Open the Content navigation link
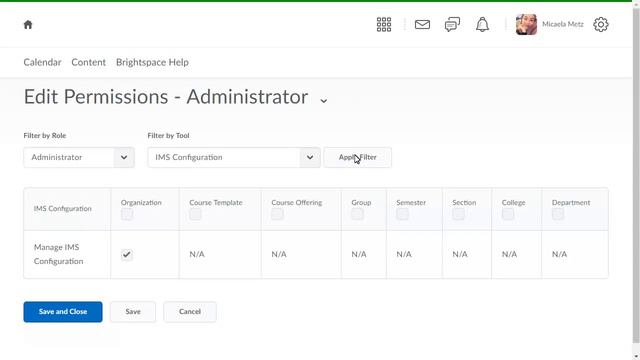The width and height of the screenshot is (640, 360). pos(89,62)
